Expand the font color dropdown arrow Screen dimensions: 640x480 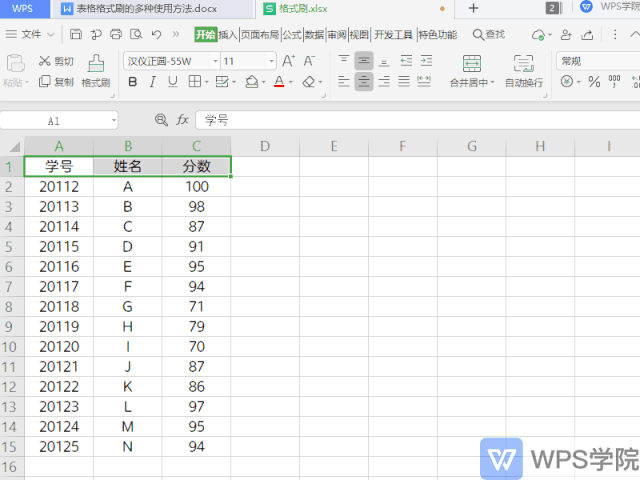pyautogui.click(x=291, y=82)
